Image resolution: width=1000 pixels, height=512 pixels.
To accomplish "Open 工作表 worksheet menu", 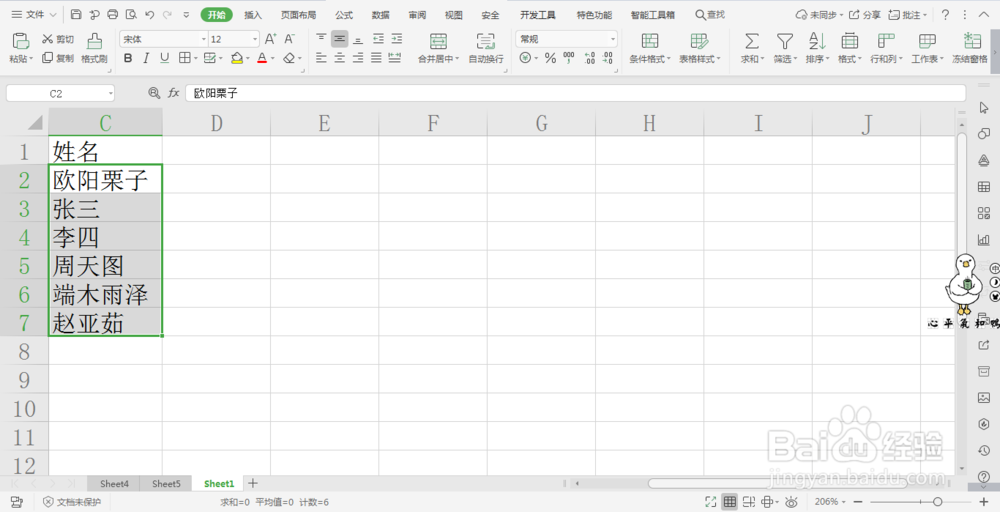I will coord(927,48).
